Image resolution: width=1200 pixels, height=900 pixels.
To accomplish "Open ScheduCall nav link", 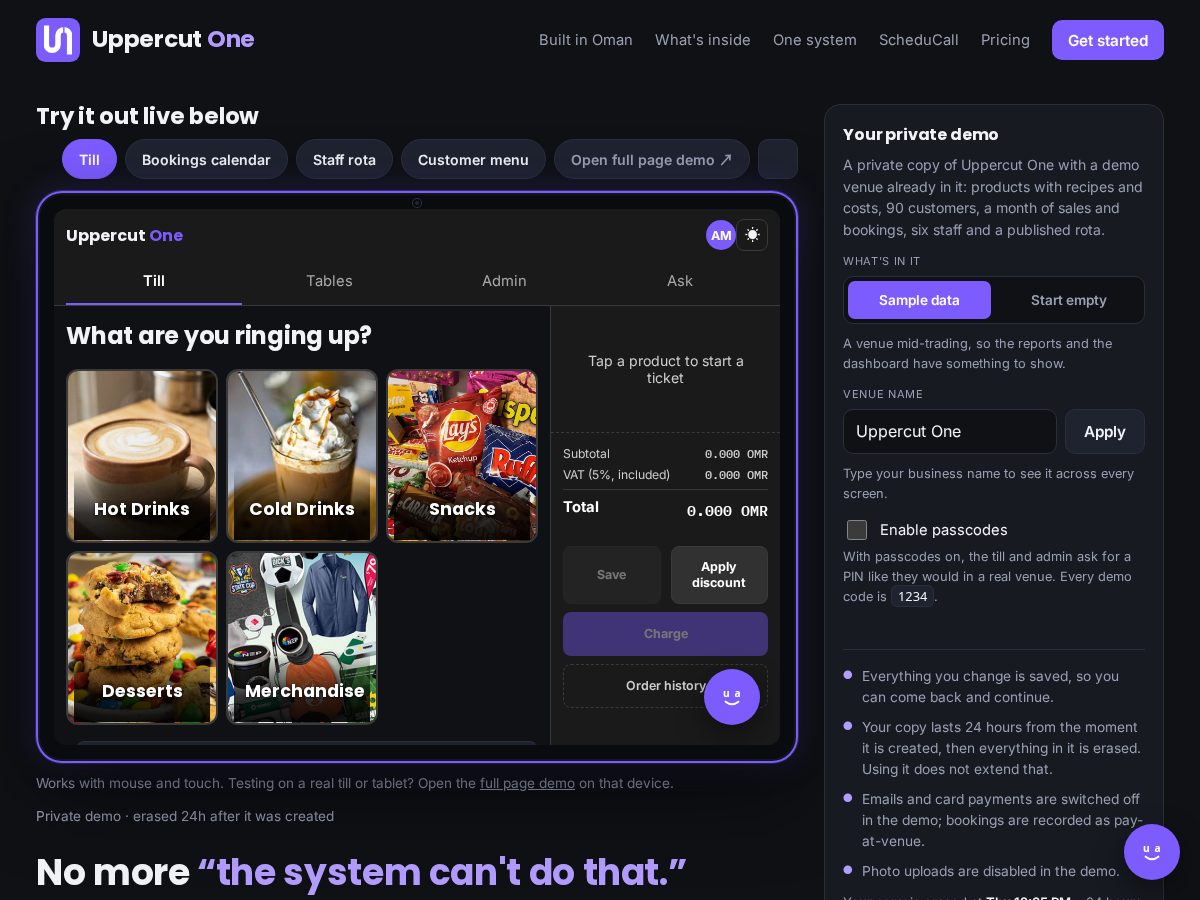I will coord(919,40).
